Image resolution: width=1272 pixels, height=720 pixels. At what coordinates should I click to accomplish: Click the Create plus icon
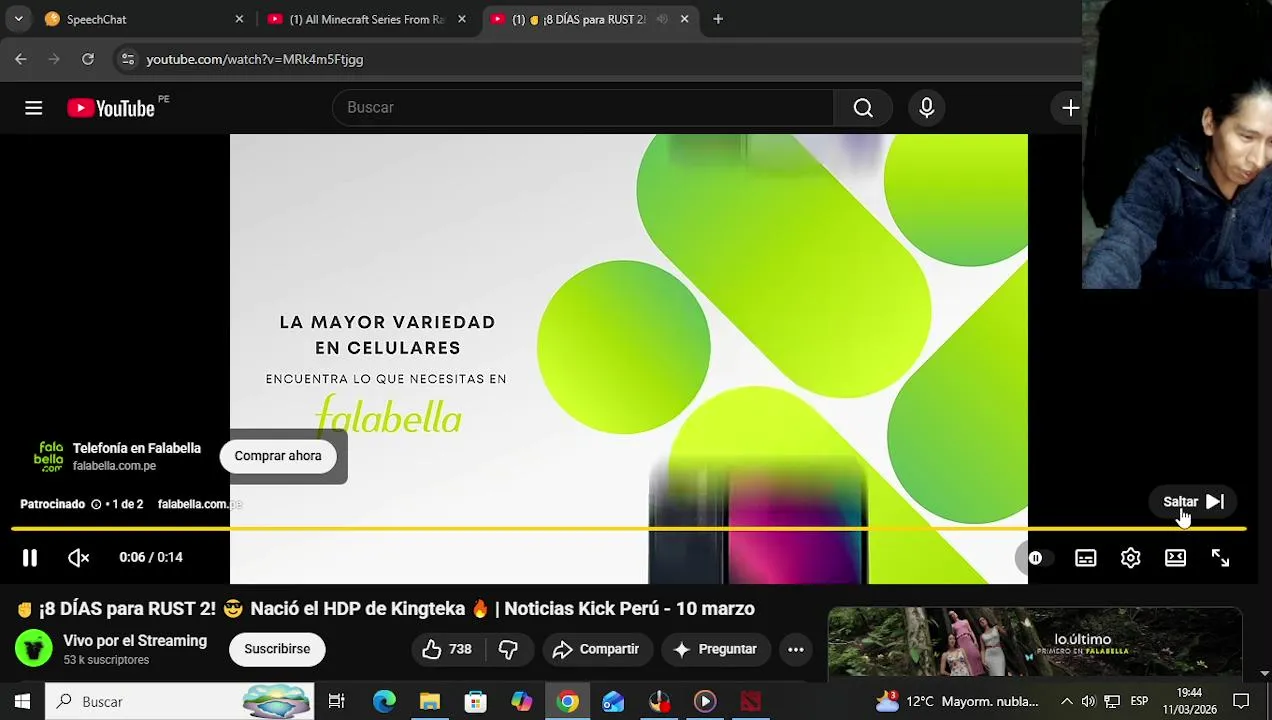(1070, 108)
